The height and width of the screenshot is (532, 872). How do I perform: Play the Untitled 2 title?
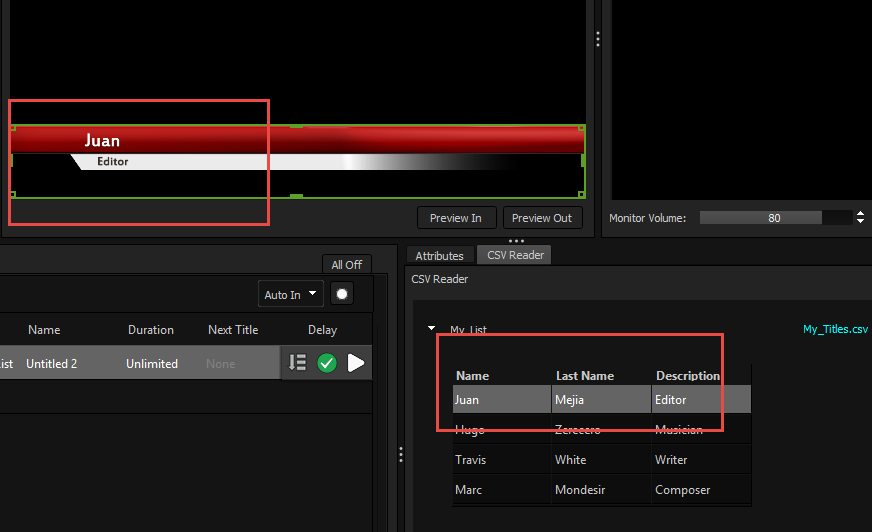[x=356, y=363]
